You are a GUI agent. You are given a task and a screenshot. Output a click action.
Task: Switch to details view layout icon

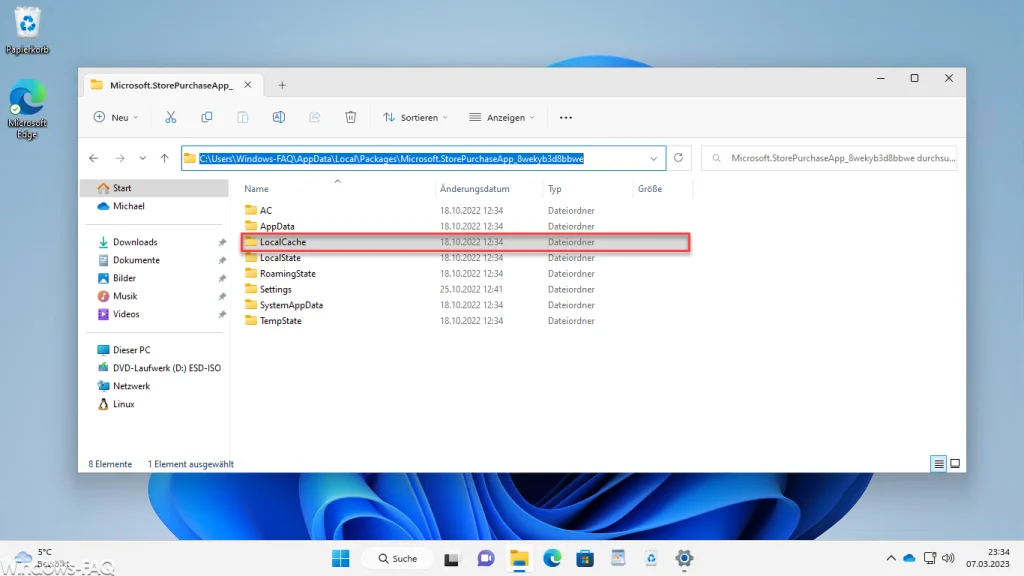[x=938, y=464]
